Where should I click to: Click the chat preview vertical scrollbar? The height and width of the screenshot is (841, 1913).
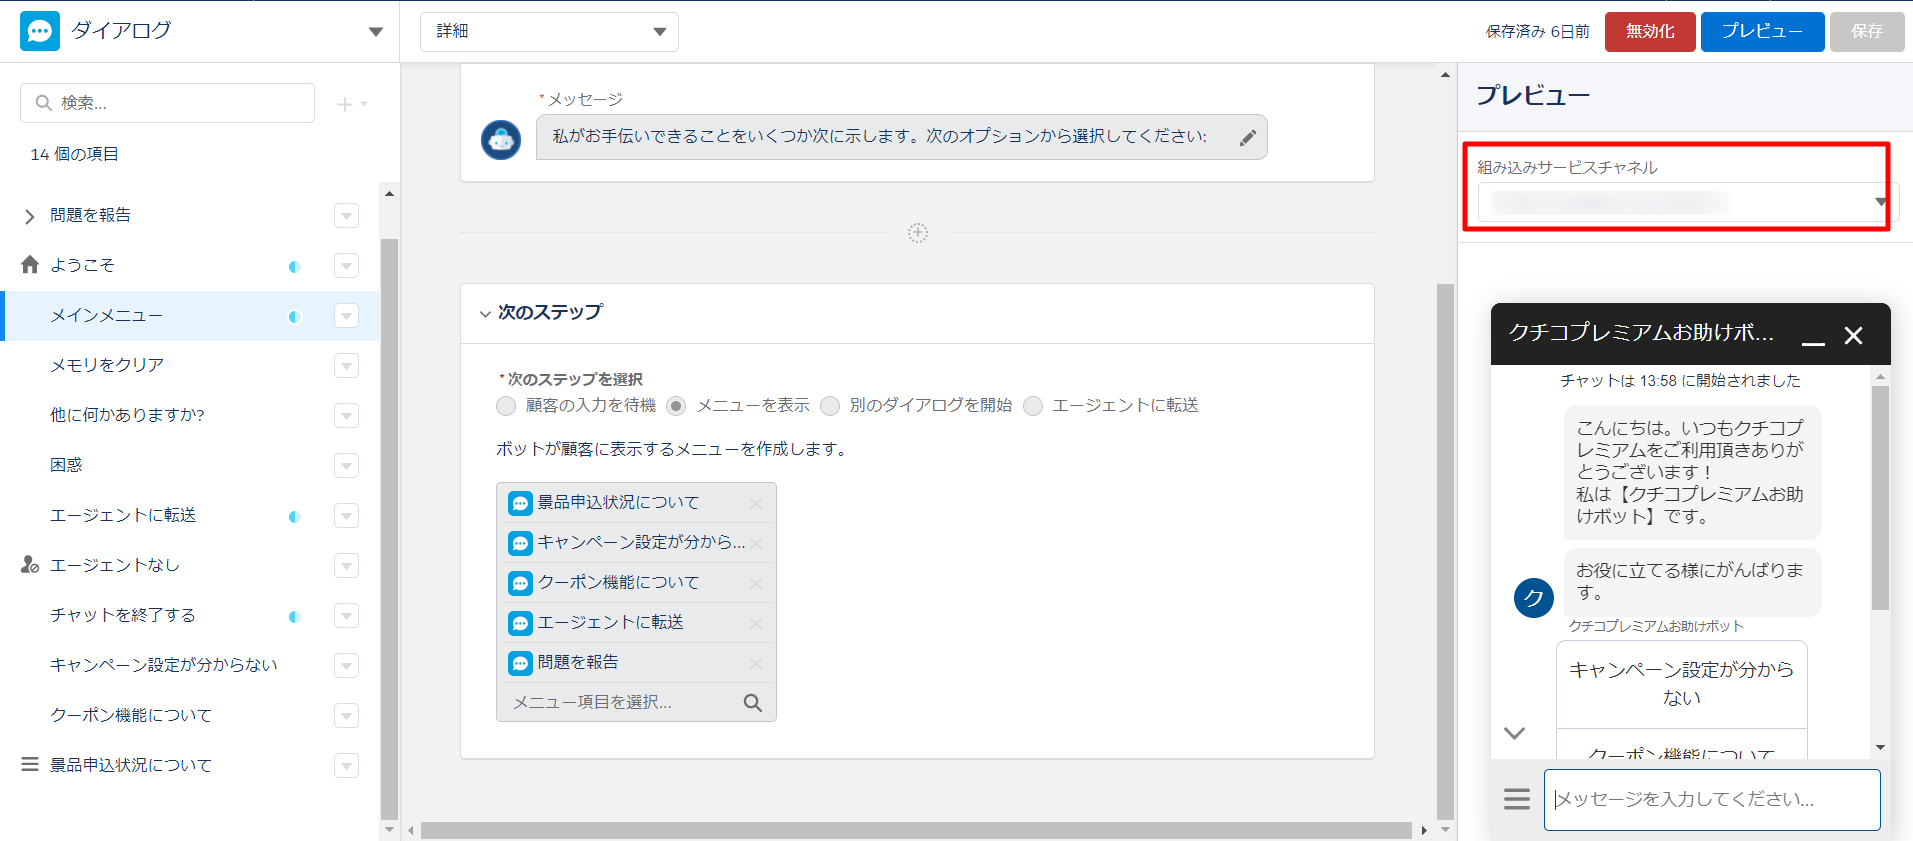point(1880,500)
